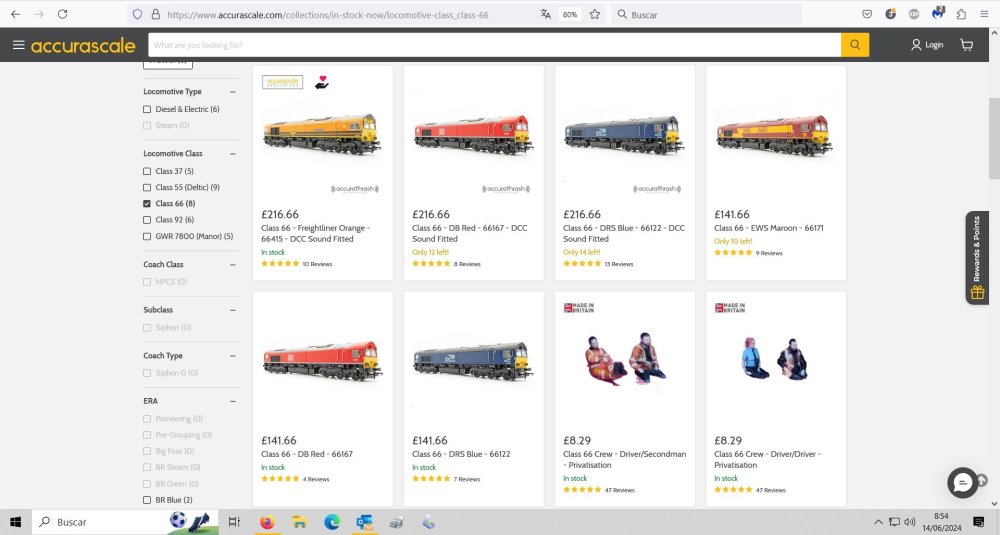1000x535 pixels.
Task: Click the yellow search magnifier button
Action: point(855,45)
